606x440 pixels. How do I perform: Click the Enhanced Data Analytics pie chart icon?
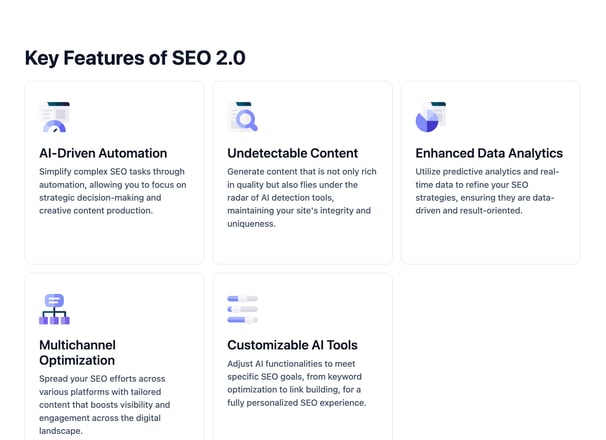(431, 117)
